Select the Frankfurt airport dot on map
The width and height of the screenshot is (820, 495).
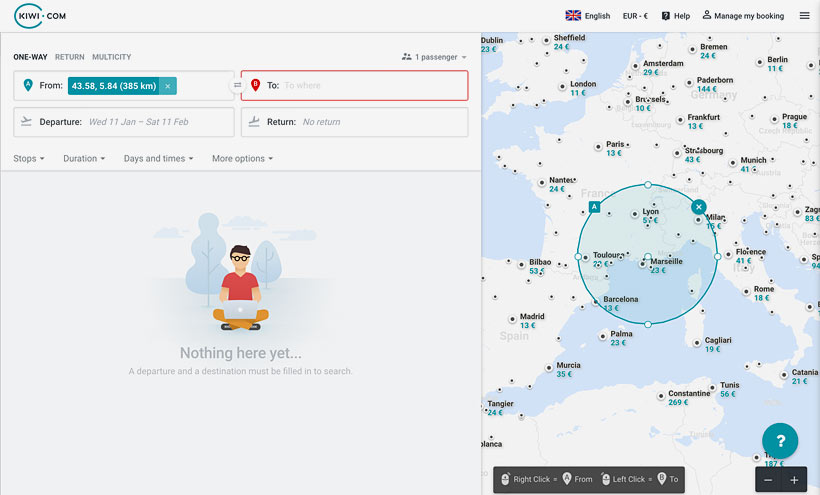pyautogui.click(x=680, y=120)
